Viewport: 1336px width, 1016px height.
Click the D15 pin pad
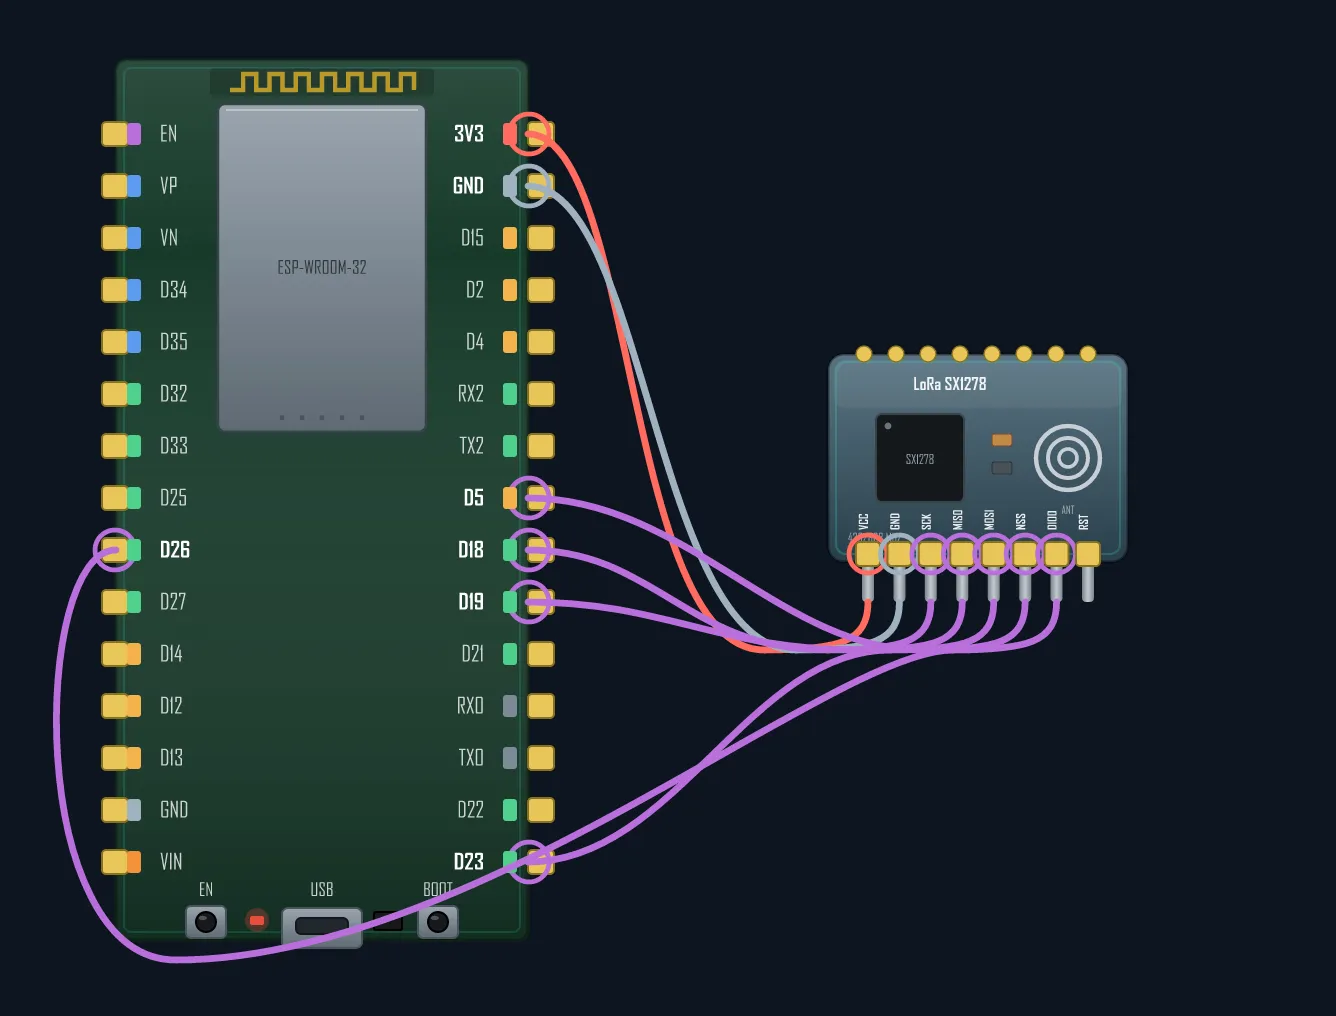[x=541, y=238]
